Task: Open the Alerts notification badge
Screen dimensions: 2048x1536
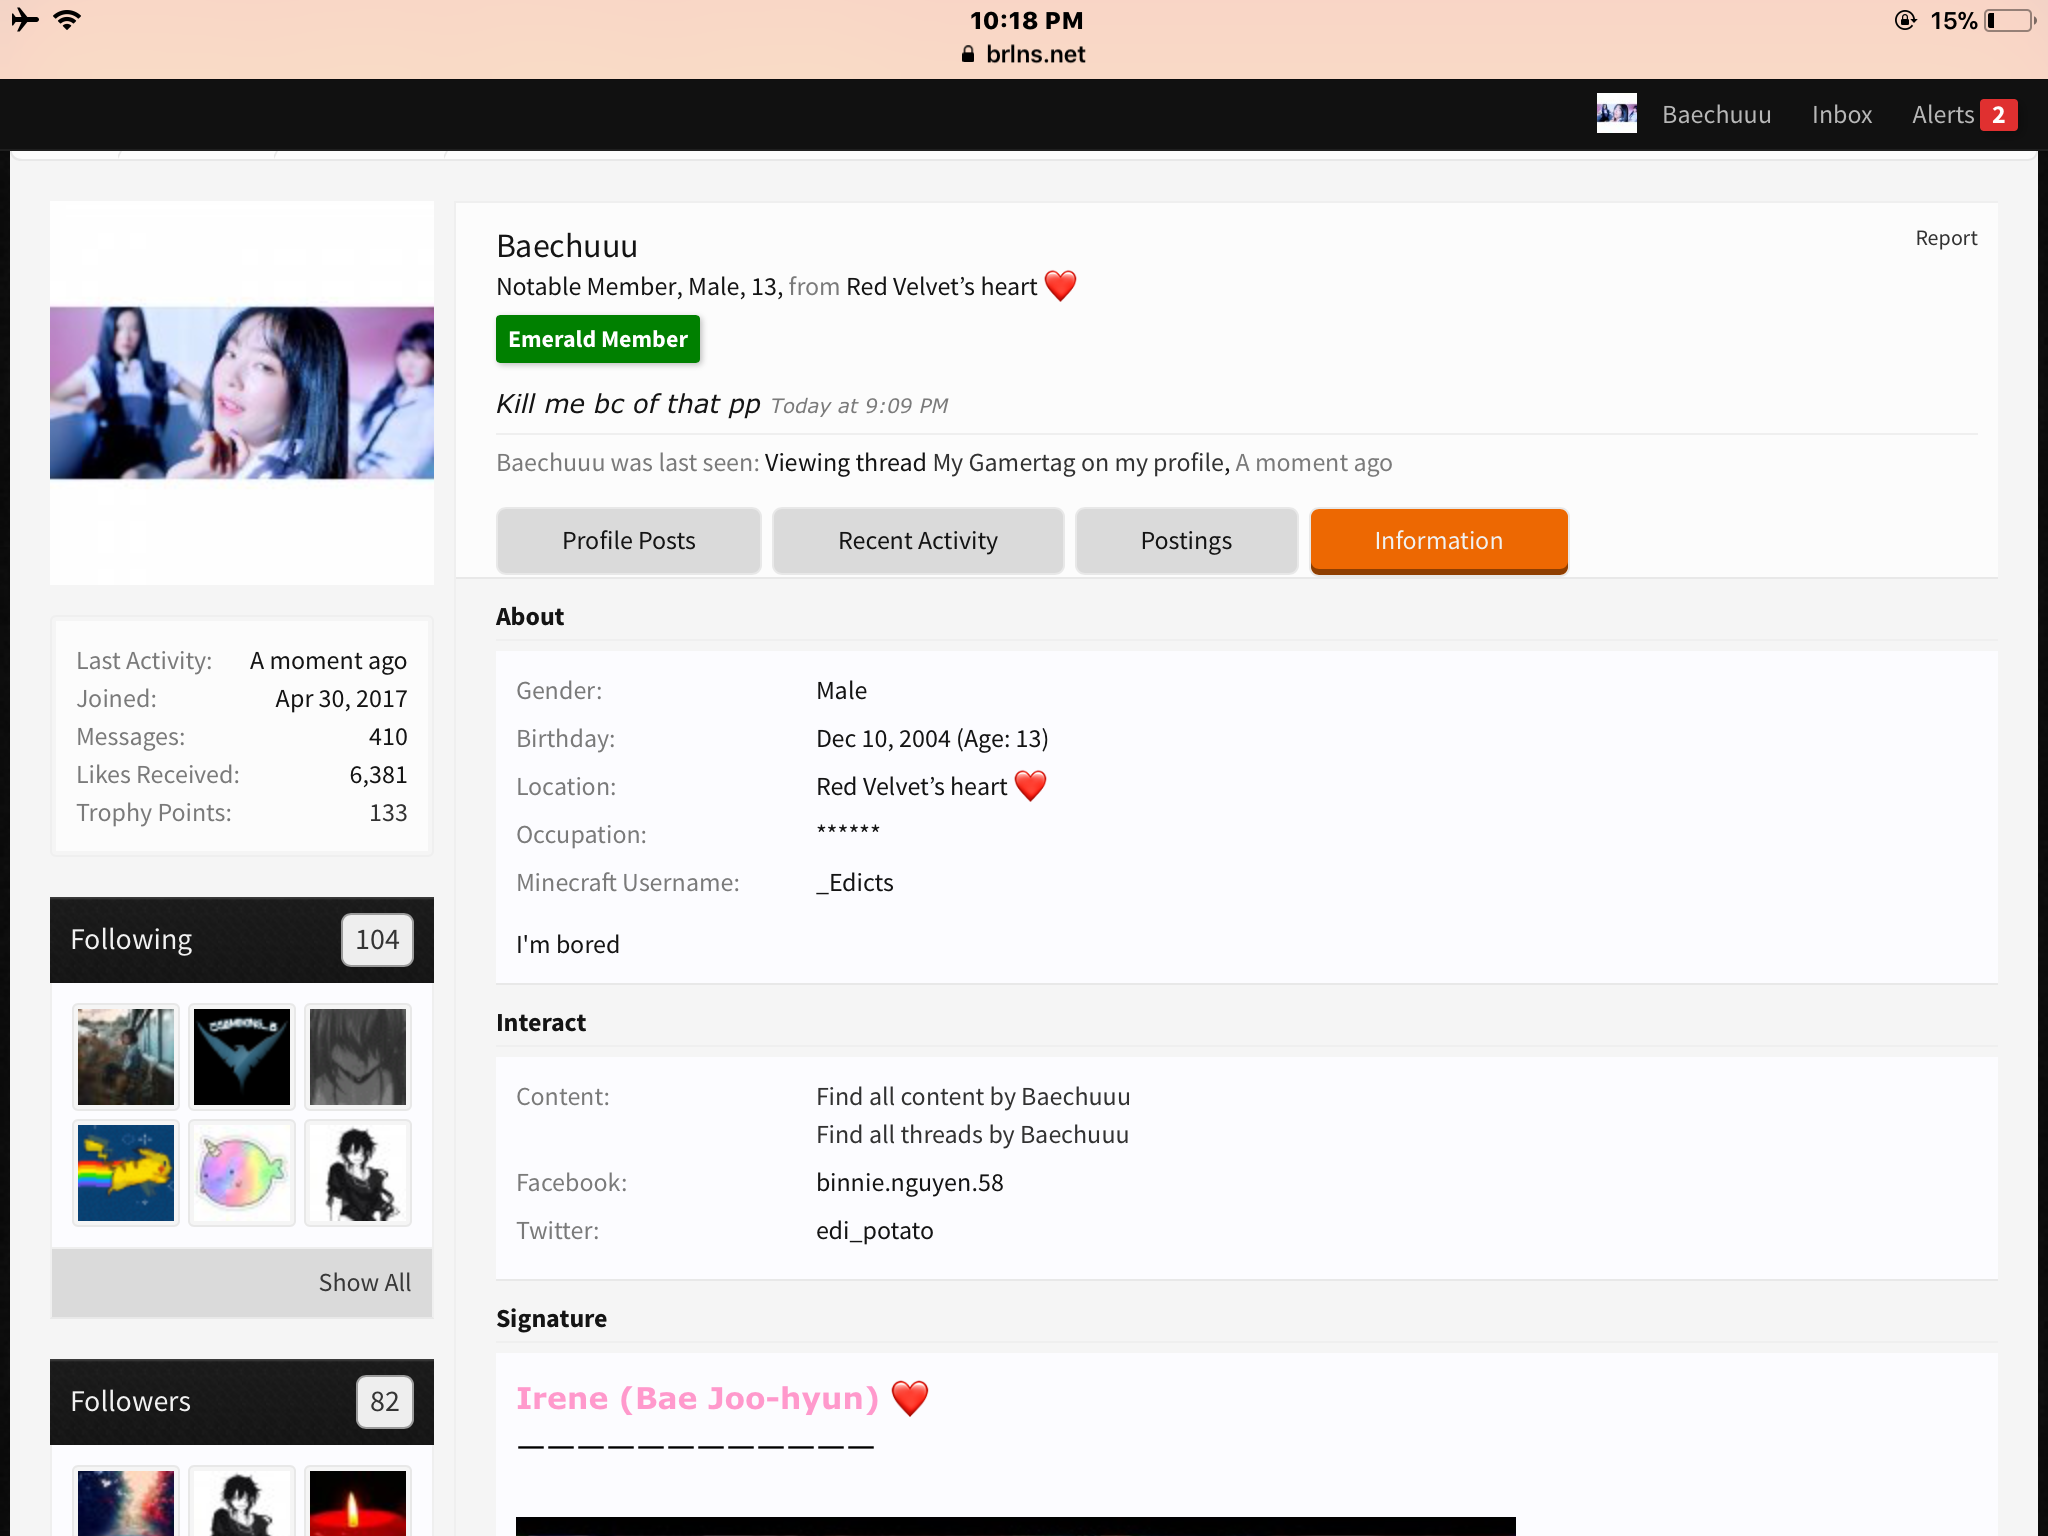Action: tap(1998, 115)
